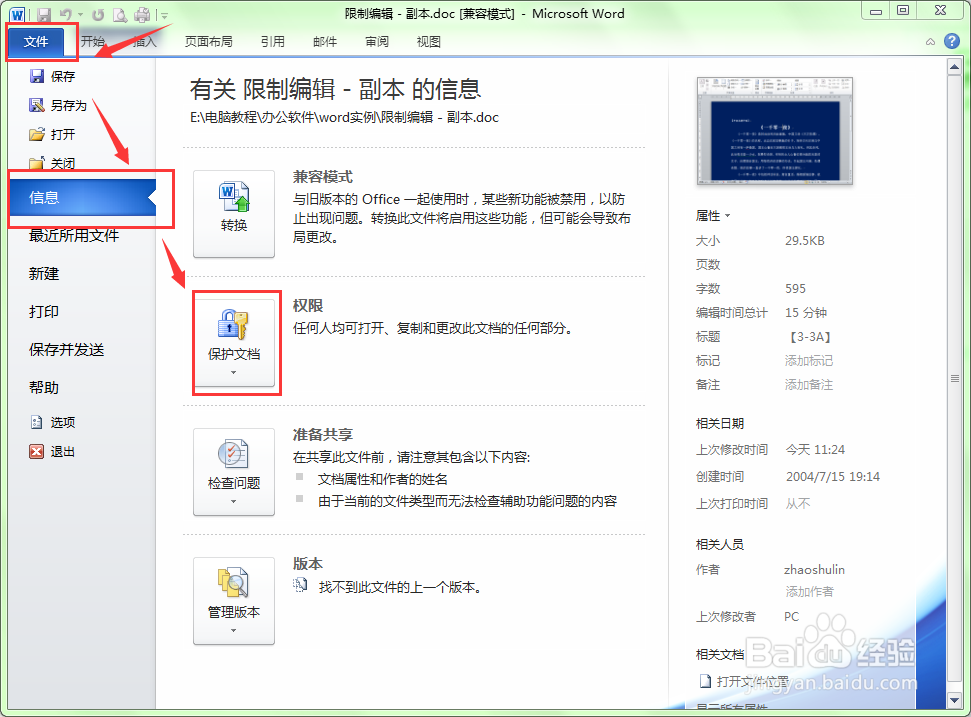Open the Customize Quick Access Toolbar arrow
The width and height of the screenshot is (971, 717).
coord(165,15)
